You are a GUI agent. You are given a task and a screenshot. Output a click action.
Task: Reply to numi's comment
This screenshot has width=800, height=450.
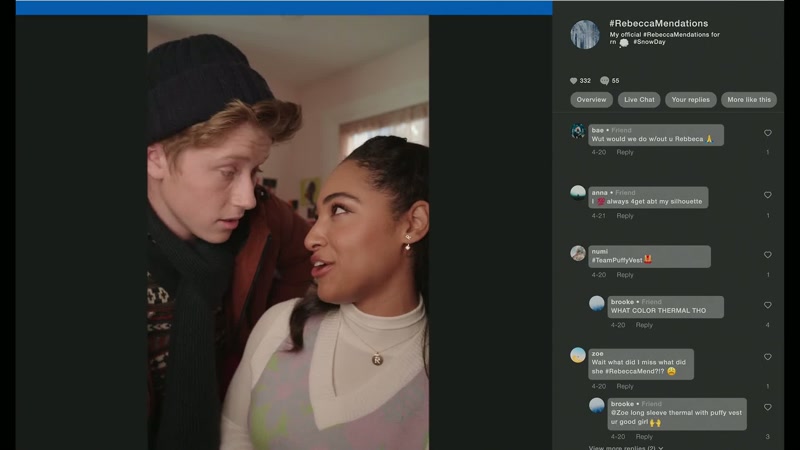click(x=625, y=275)
